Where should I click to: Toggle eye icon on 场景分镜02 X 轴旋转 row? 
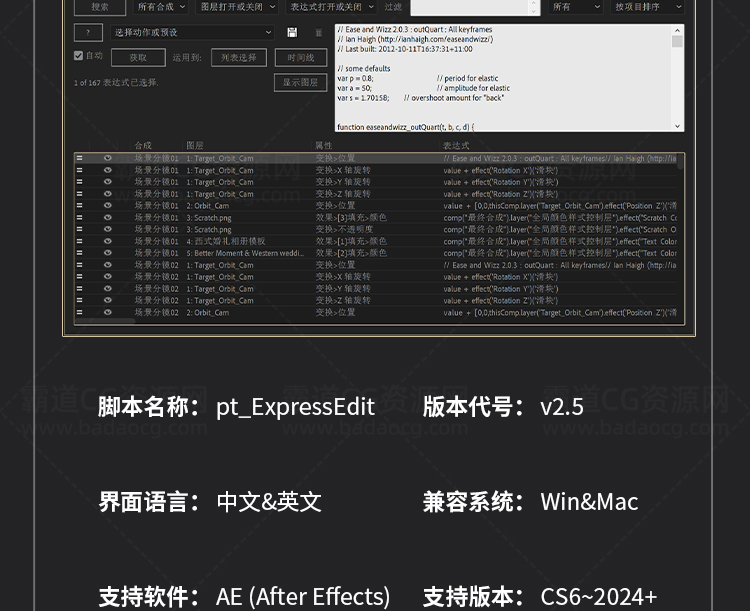(x=108, y=277)
